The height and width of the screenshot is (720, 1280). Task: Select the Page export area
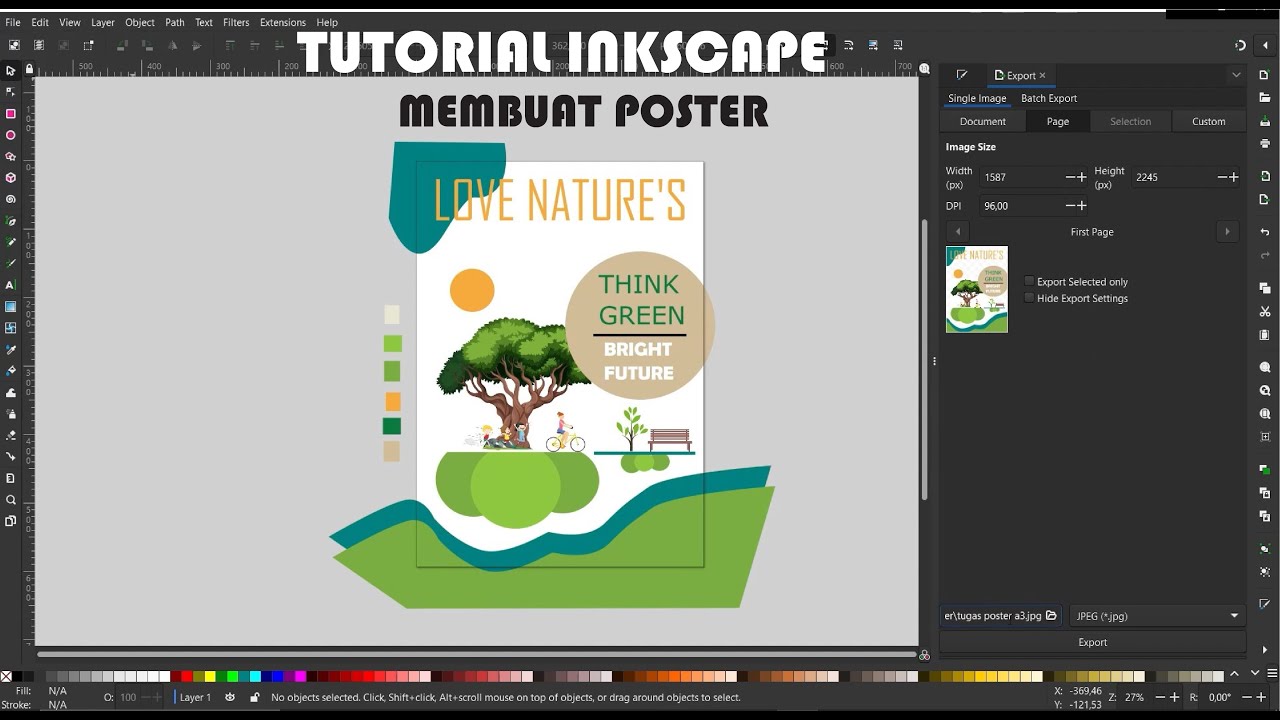click(x=1058, y=121)
